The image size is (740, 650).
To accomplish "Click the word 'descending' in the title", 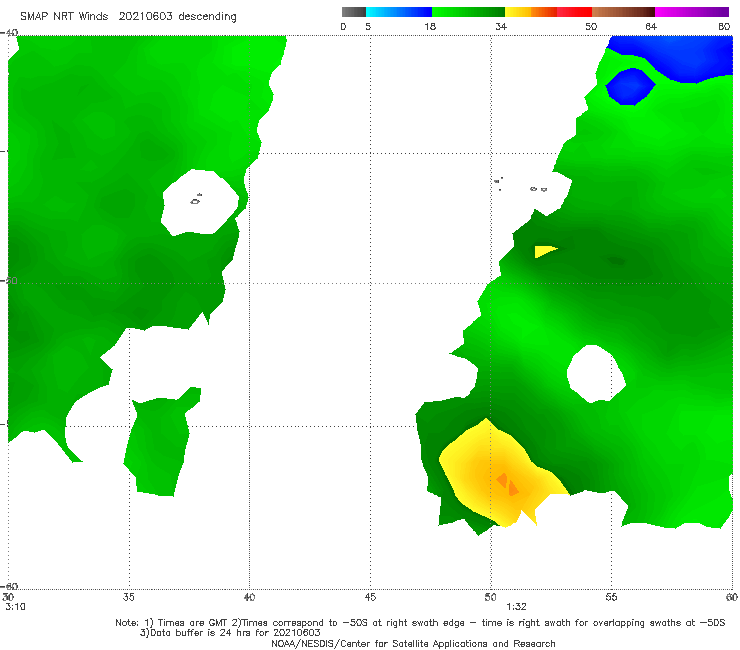I will pos(207,17).
